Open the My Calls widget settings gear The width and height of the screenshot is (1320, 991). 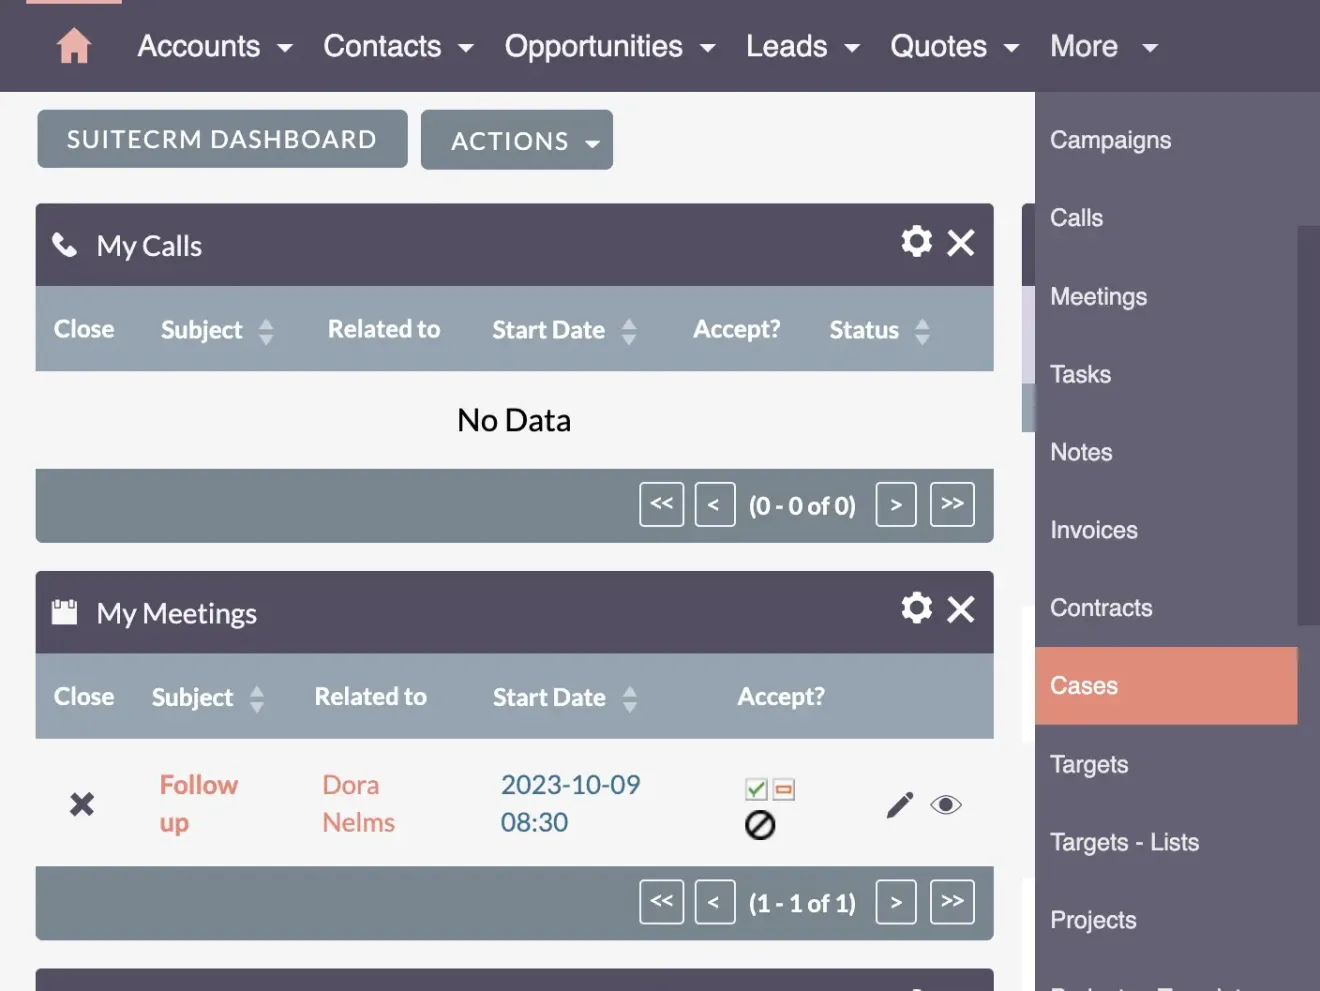pyautogui.click(x=915, y=241)
